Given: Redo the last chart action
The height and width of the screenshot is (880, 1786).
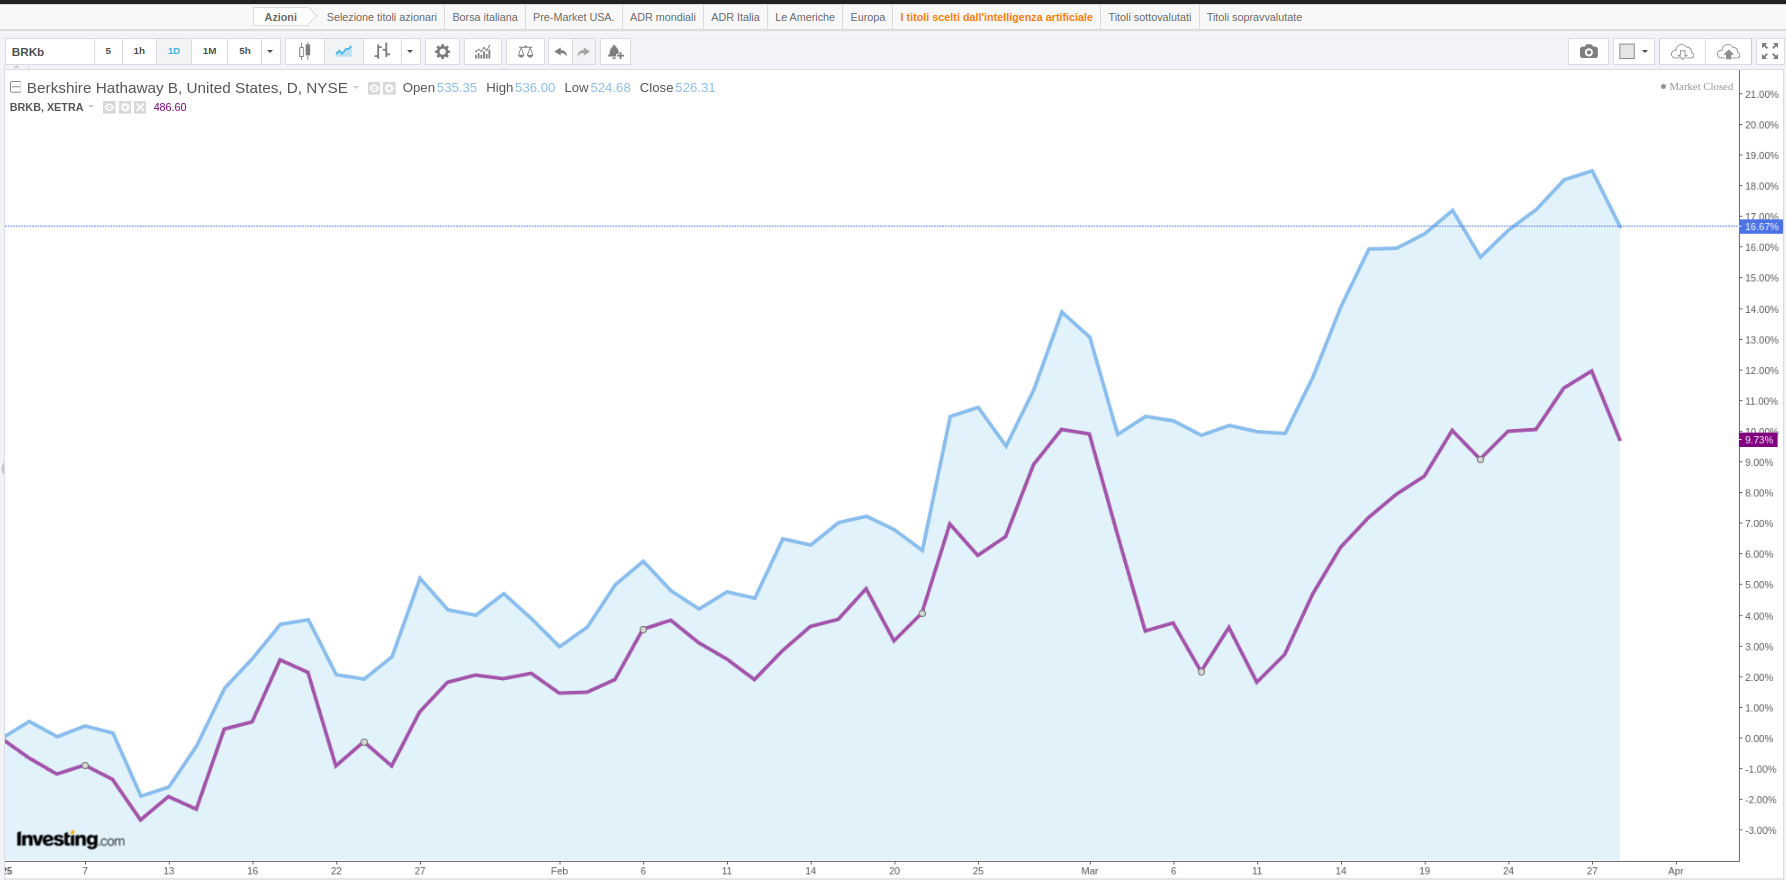Looking at the screenshot, I should click(x=584, y=51).
